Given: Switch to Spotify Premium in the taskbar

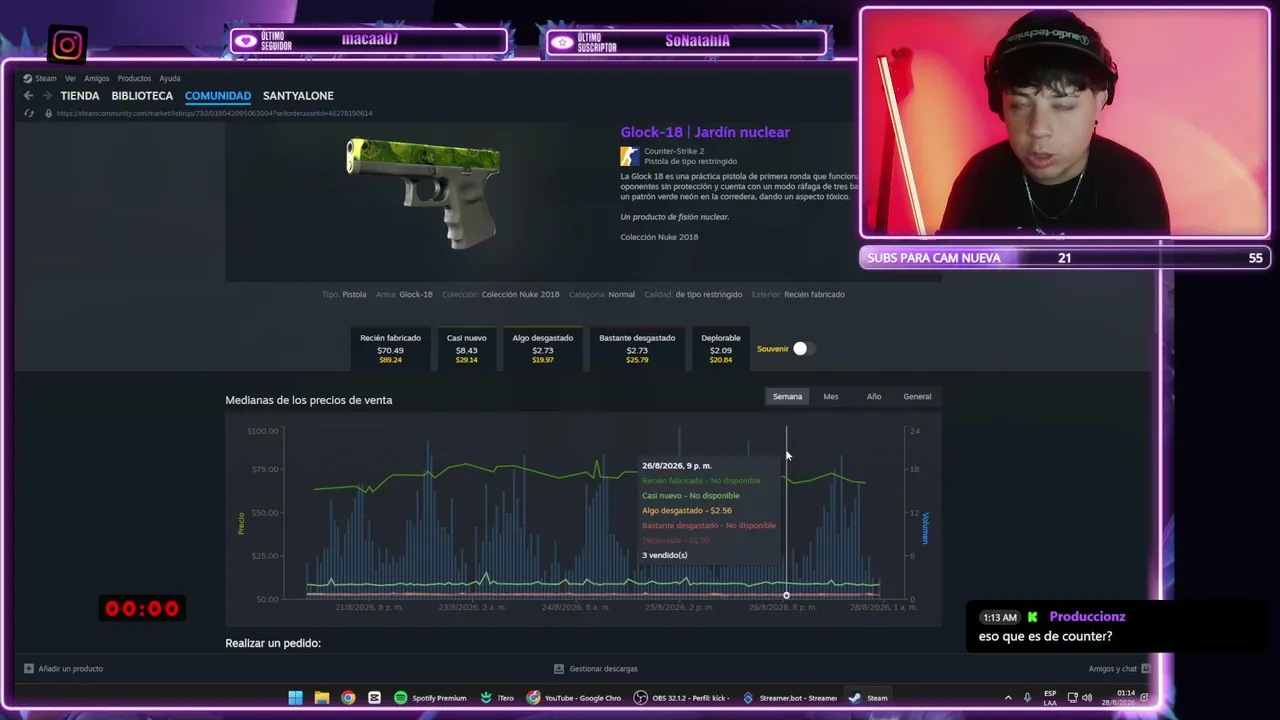Looking at the screenshot, I should coord(430,698).
